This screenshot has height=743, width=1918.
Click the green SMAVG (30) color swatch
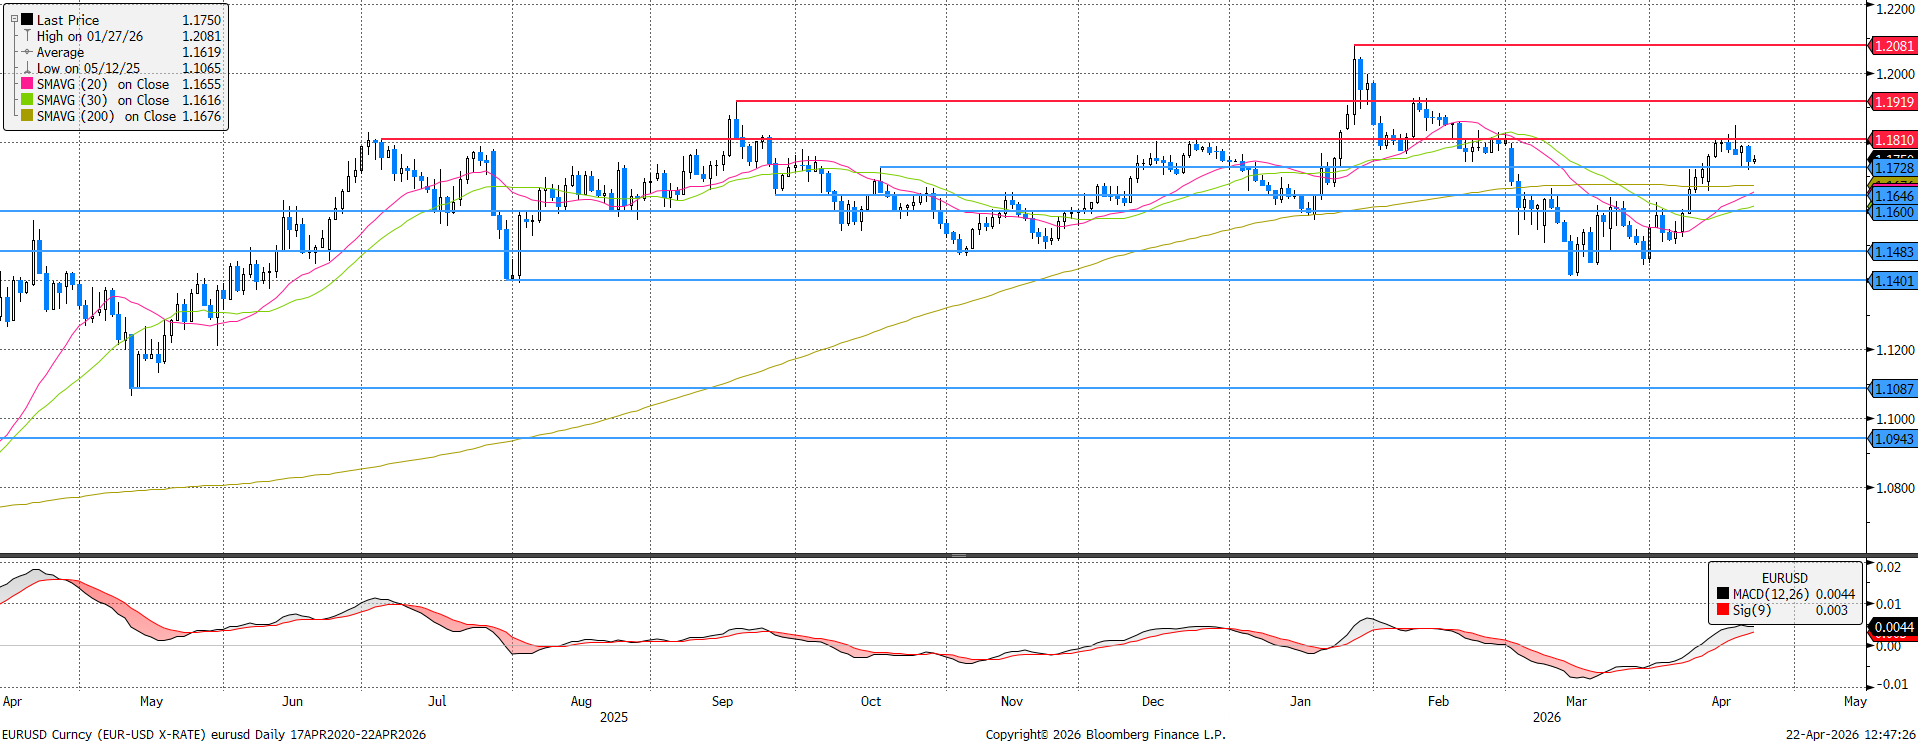tap(27, 100)
